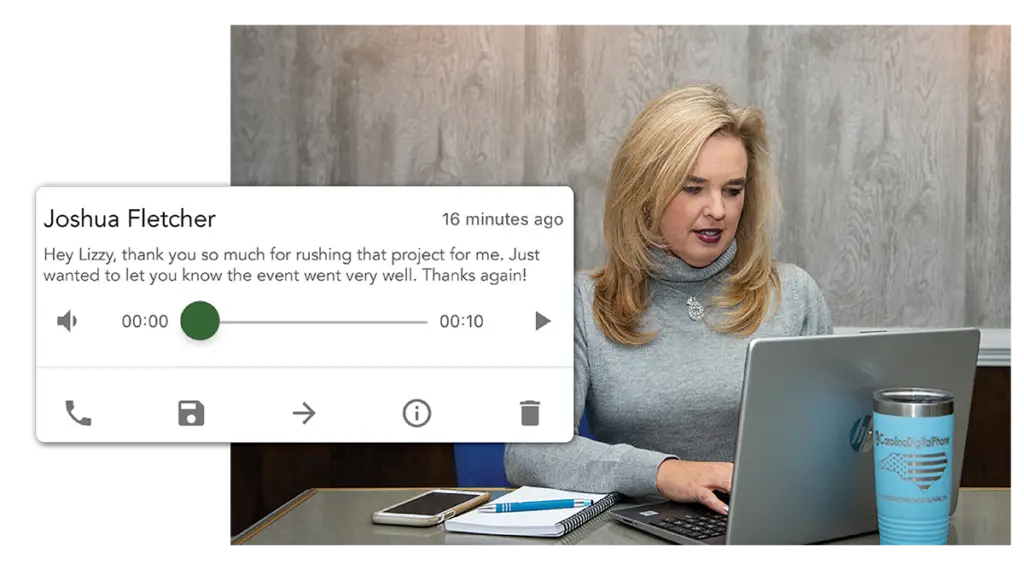Select the caller name Joshua Fletcher

[x=129, y=219]
